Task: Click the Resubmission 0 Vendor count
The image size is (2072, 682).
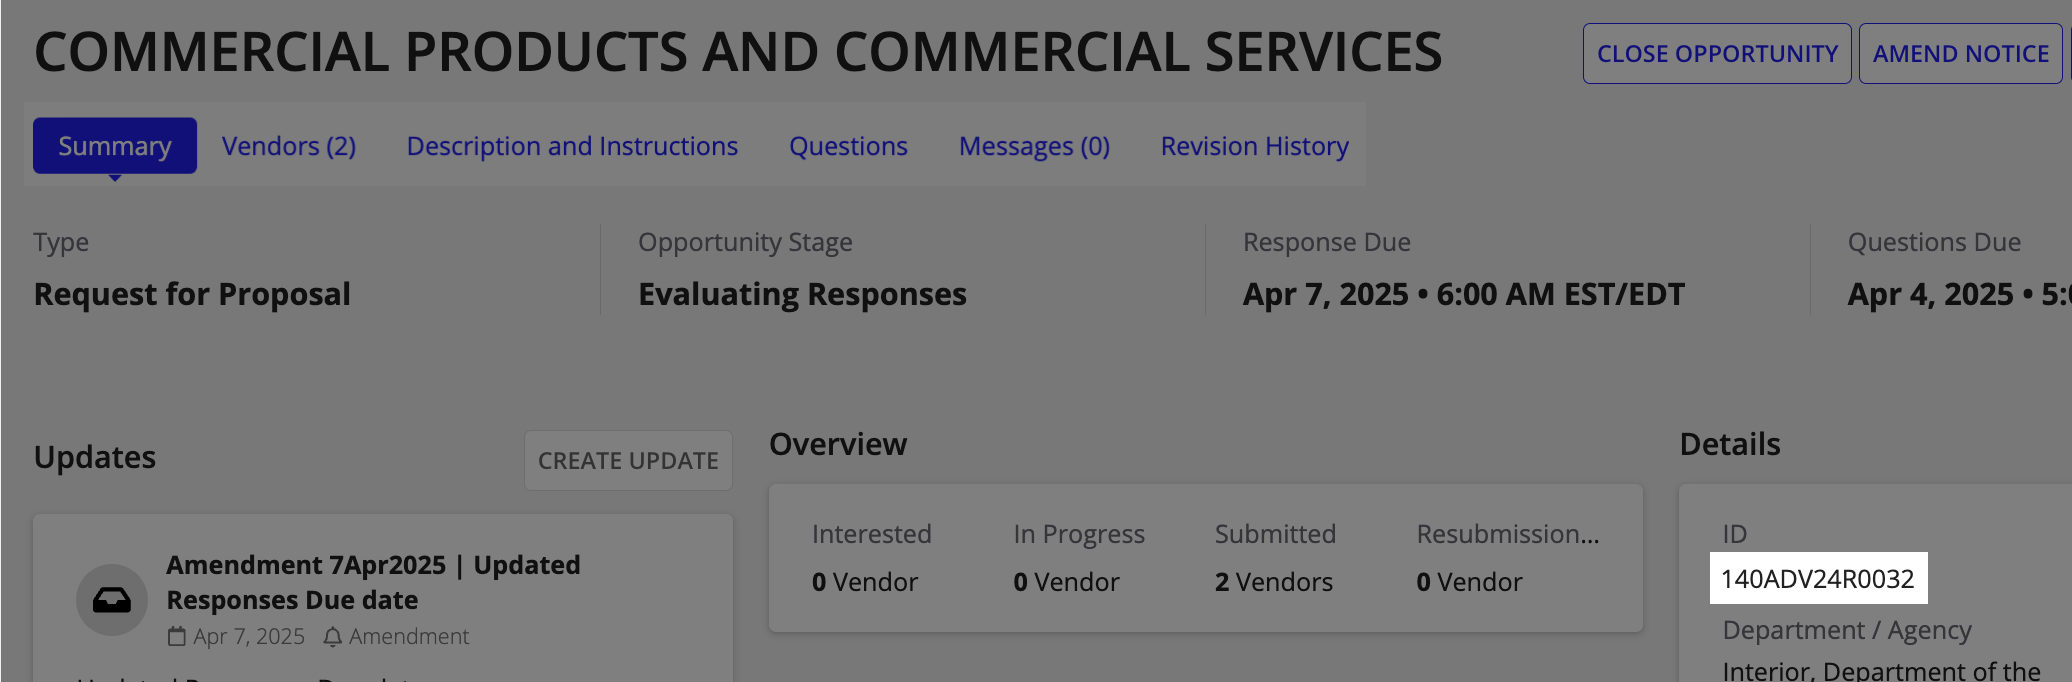Action: click(1469, 582)
